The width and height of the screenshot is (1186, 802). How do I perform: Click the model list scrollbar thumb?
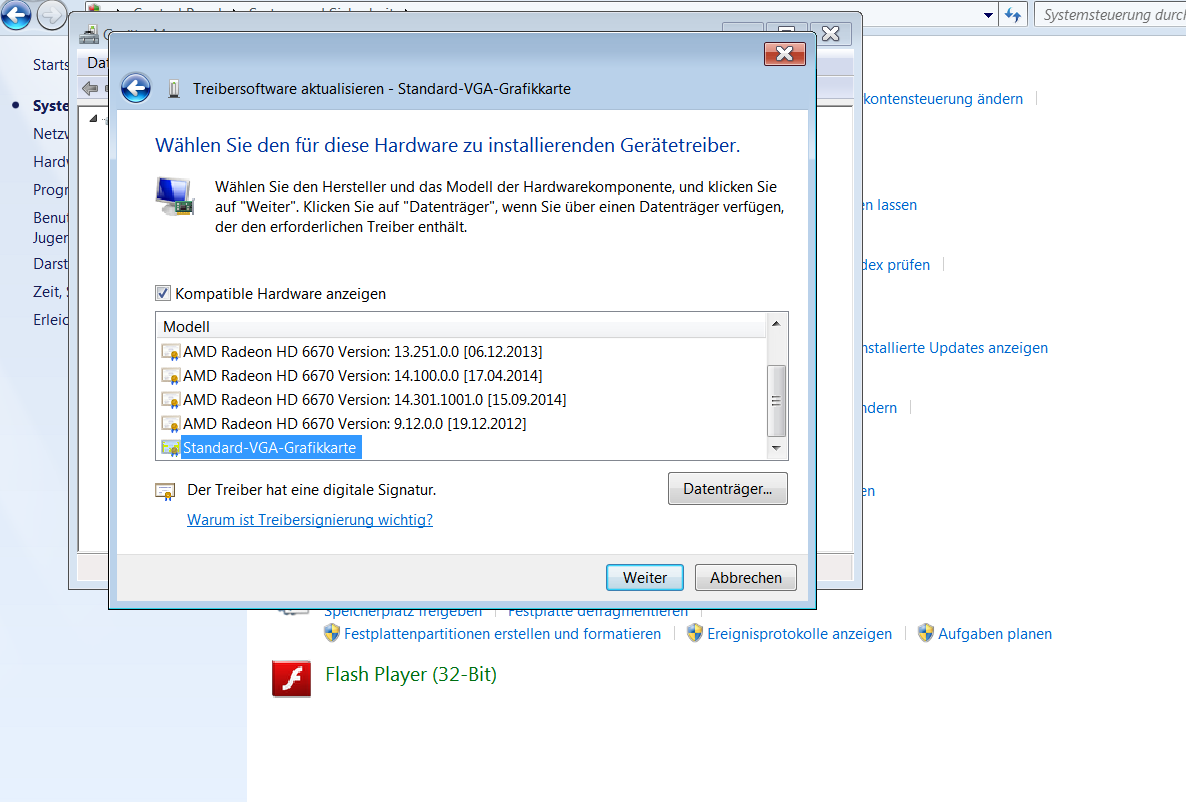776,401
